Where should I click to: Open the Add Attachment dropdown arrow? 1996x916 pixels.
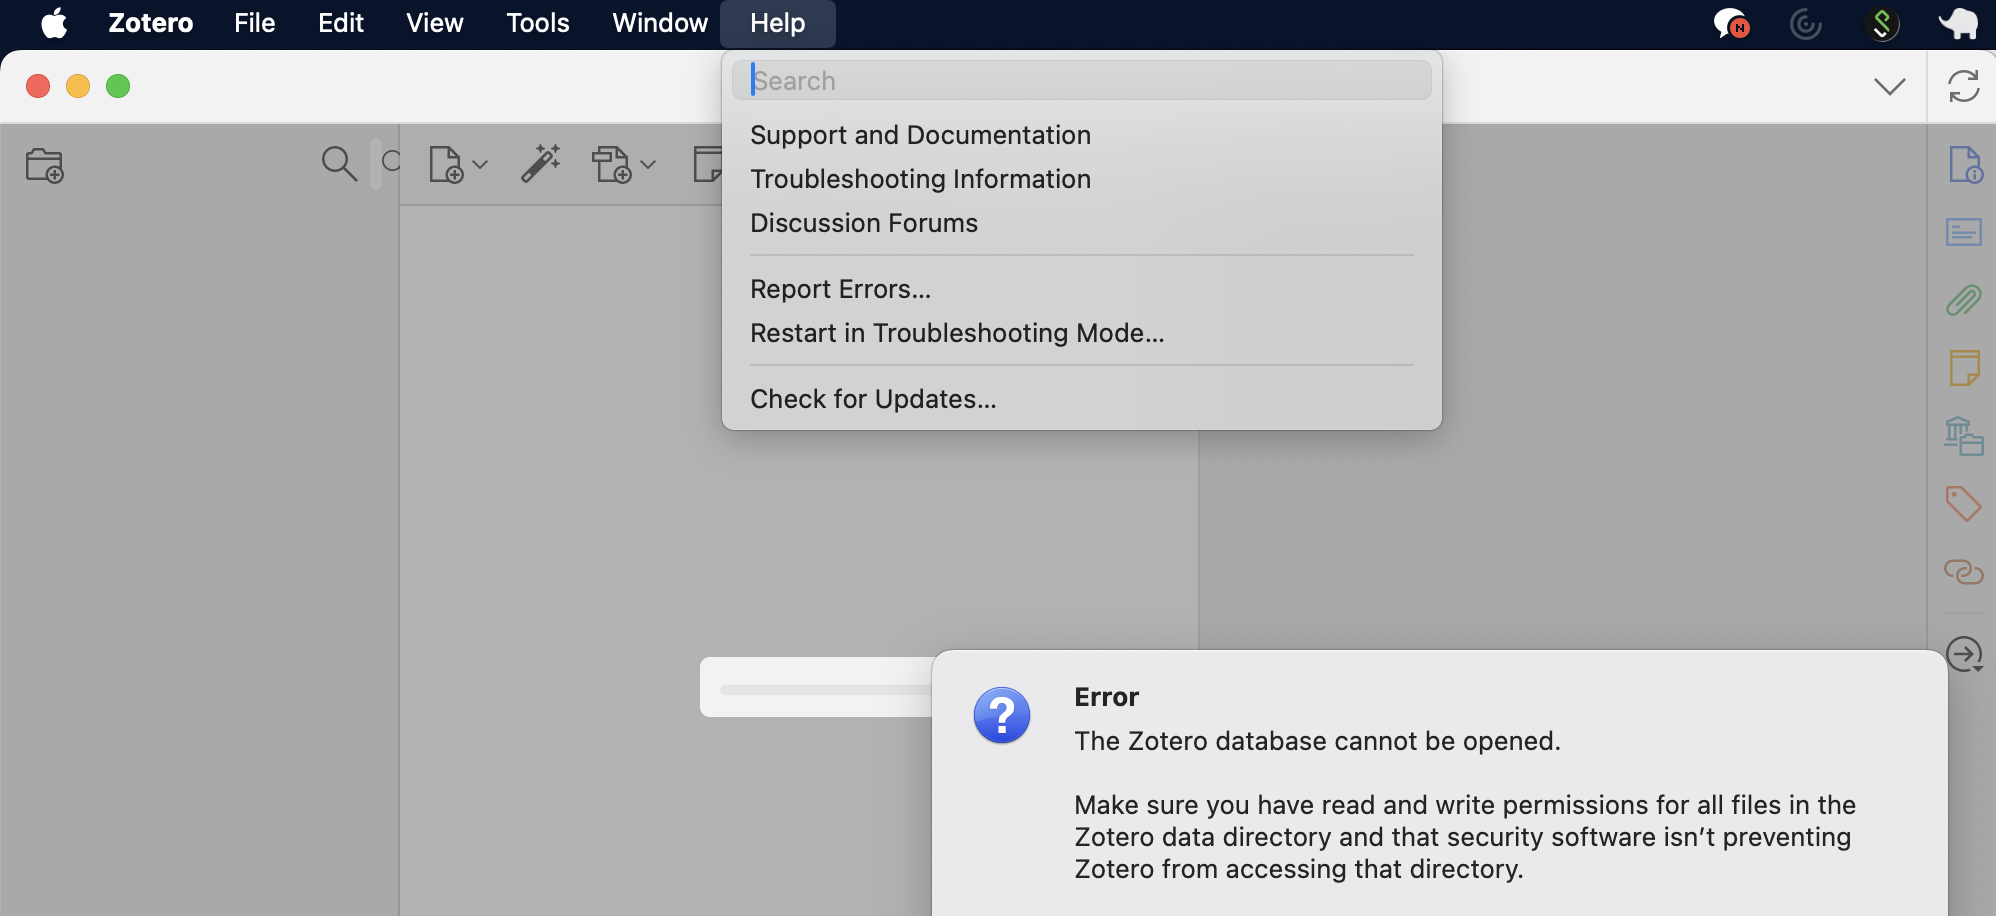click(648, 165)
